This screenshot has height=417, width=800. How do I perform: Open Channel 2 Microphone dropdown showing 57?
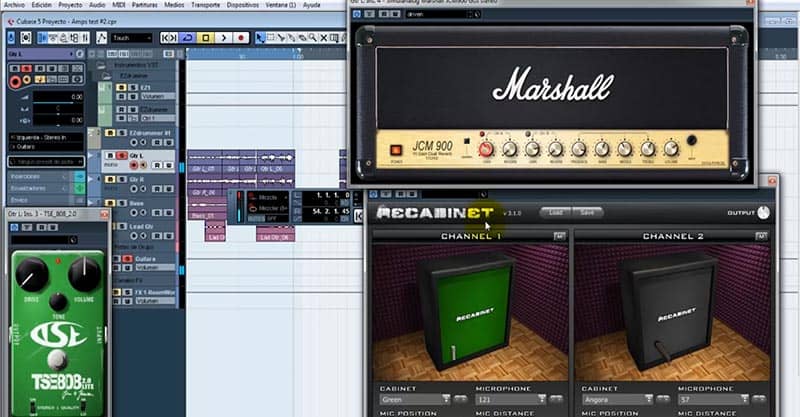(714, 400)
